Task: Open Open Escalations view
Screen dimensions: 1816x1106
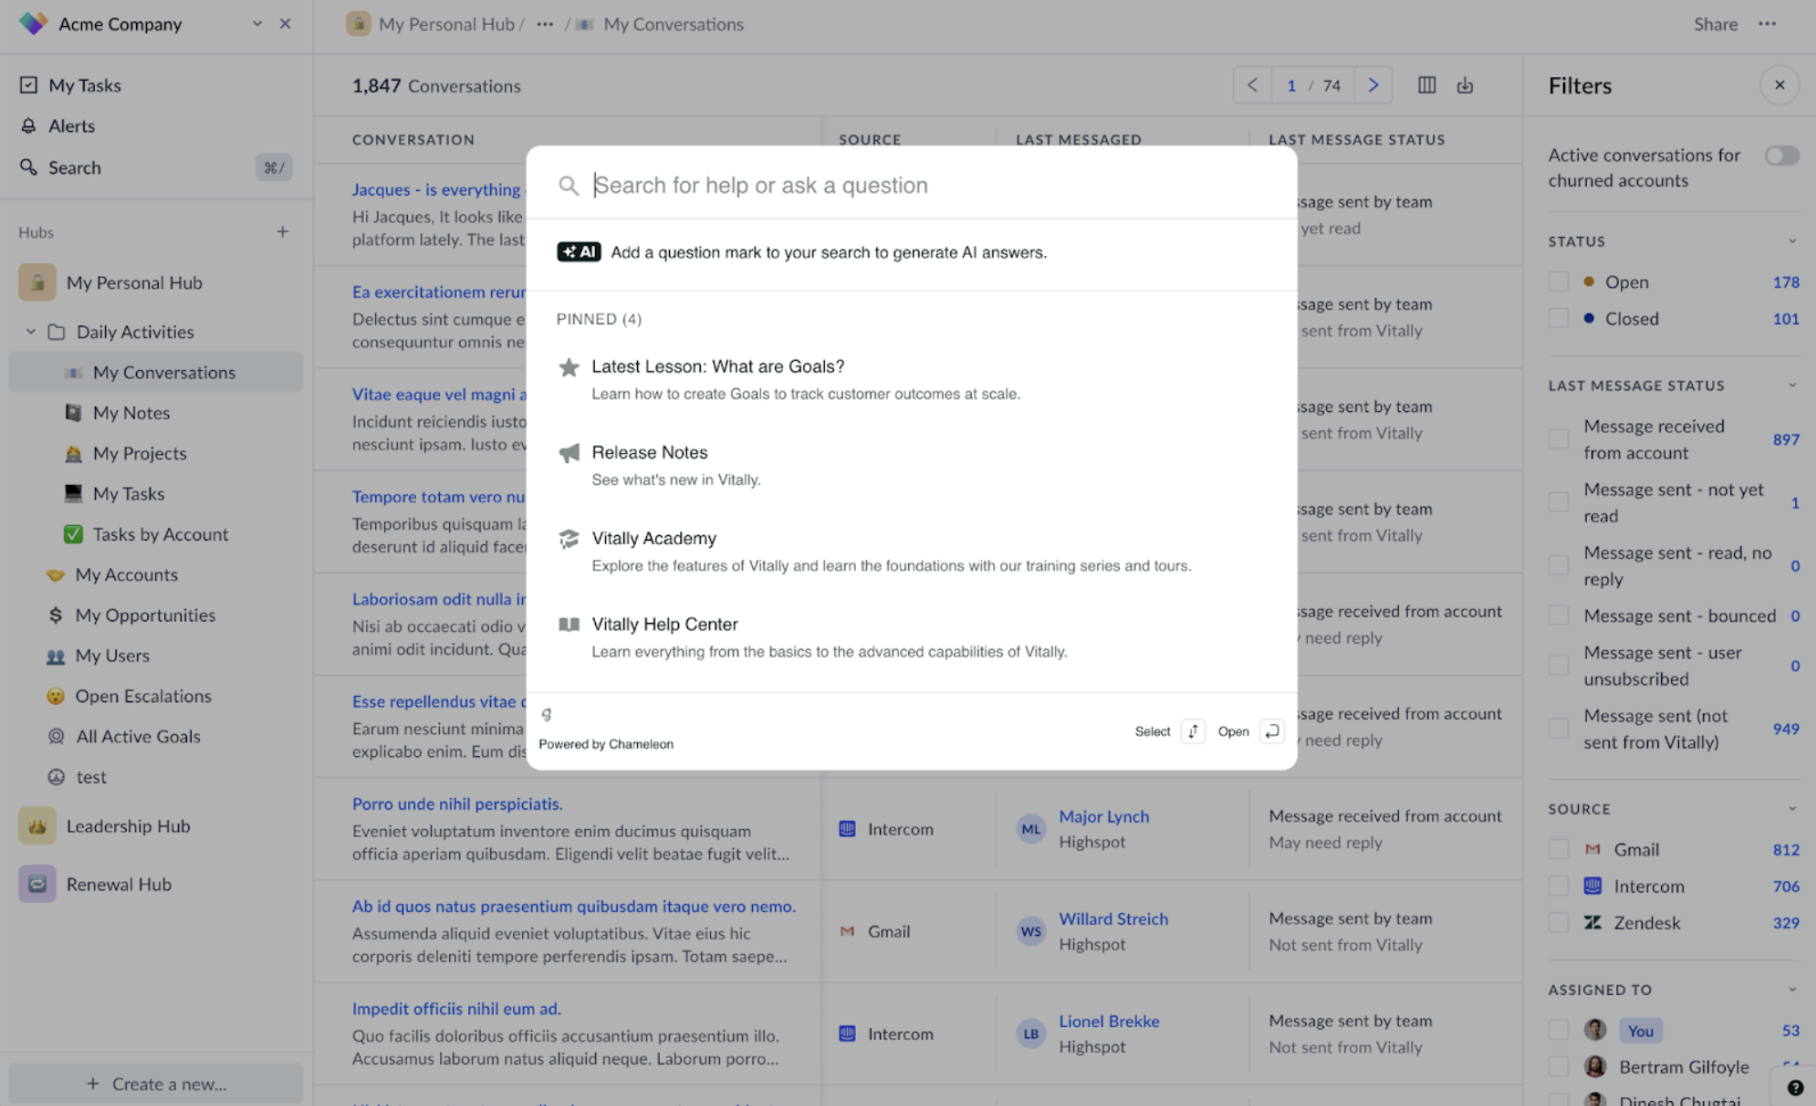Action: tap(143, 696)
